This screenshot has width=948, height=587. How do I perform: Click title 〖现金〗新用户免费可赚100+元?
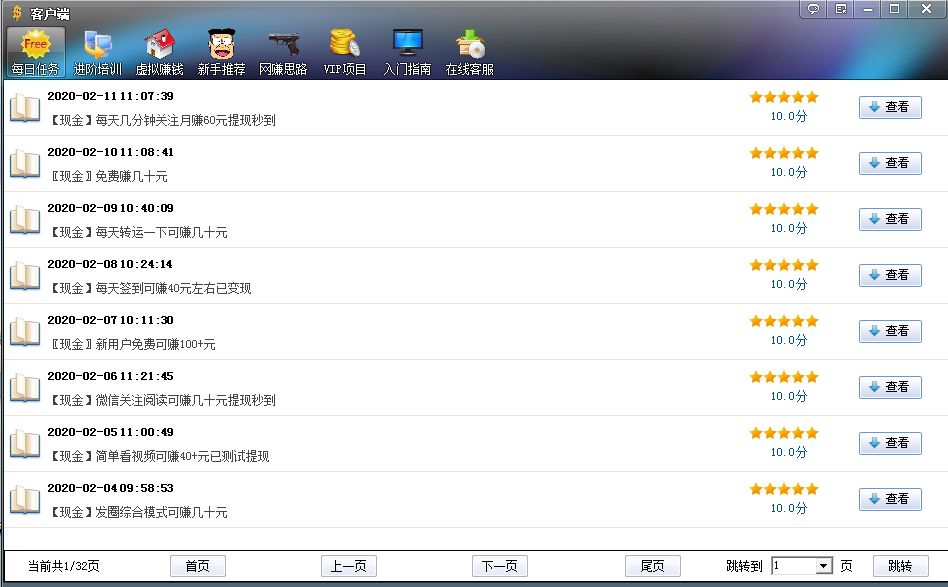coord(131,345)
